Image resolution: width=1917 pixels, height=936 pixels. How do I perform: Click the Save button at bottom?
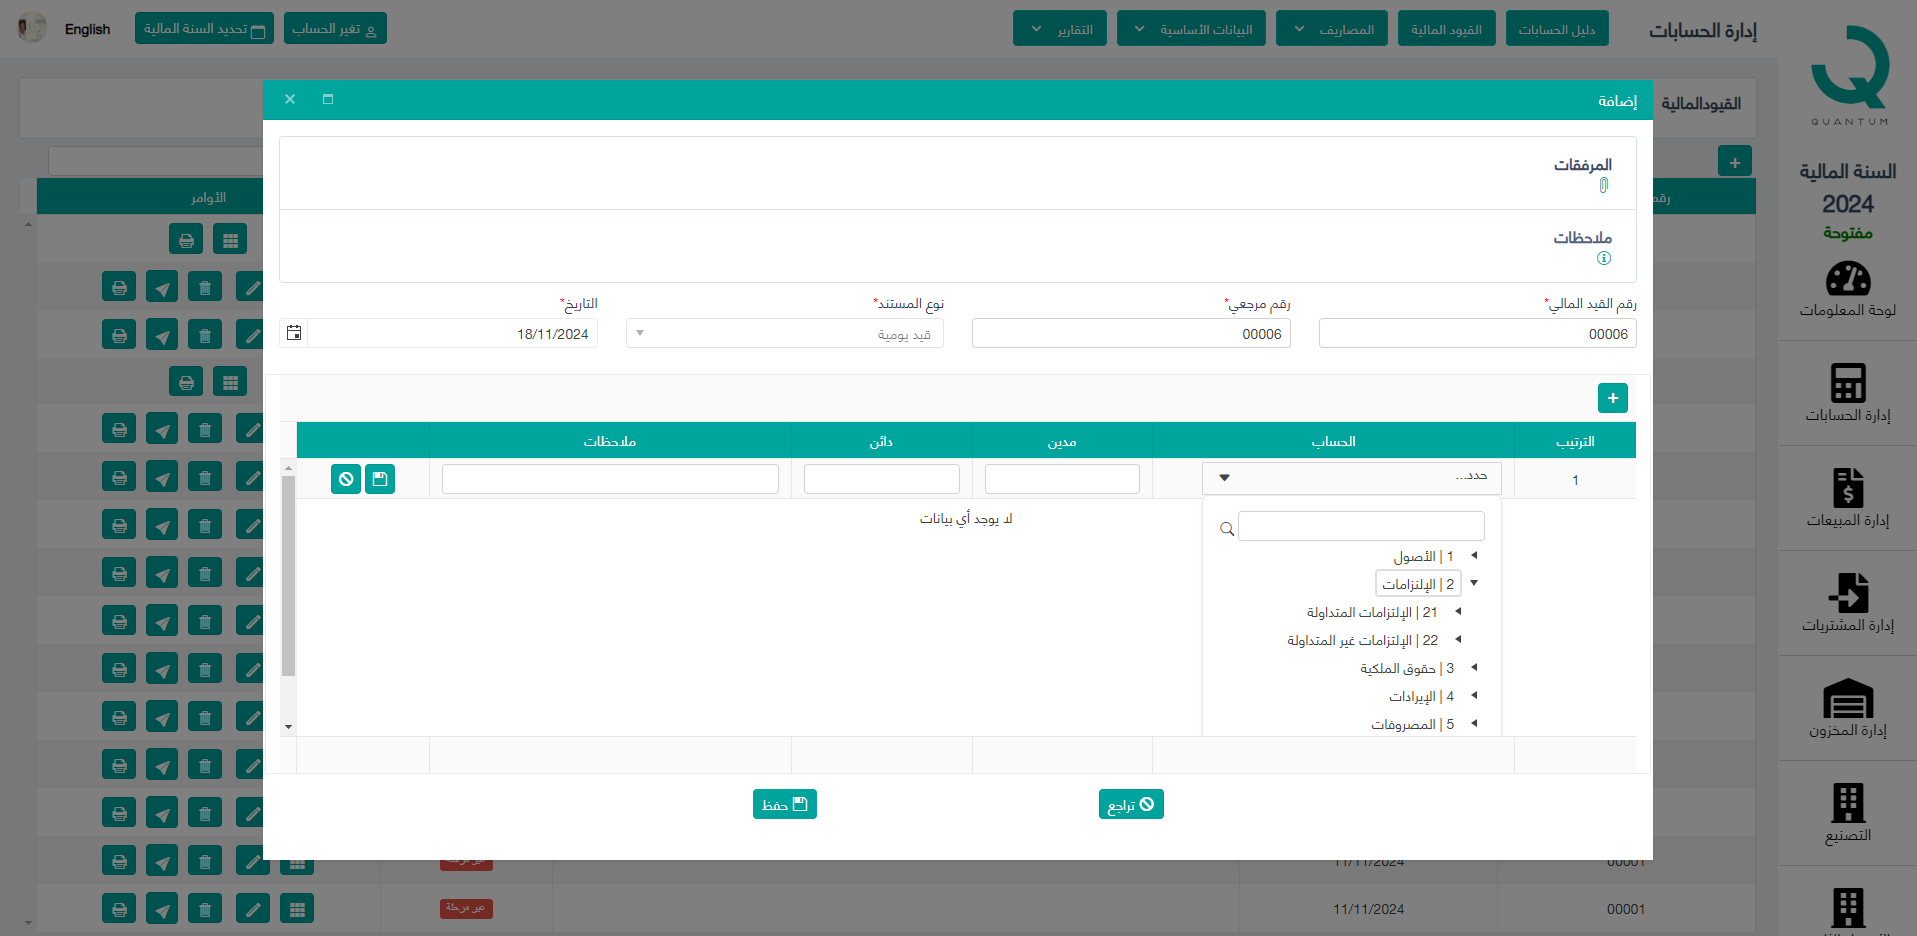point(784,804)
